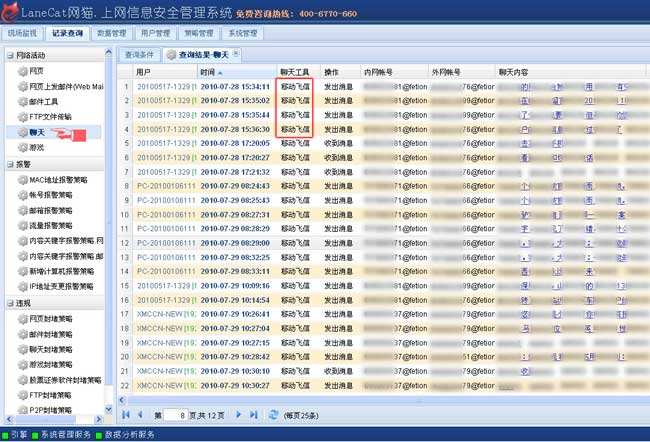Image resolution: width=650 pixels, height=442 pixels.
Task: Open the IP地址变更报警策略 item icon
Action: [x=23, y=286]
